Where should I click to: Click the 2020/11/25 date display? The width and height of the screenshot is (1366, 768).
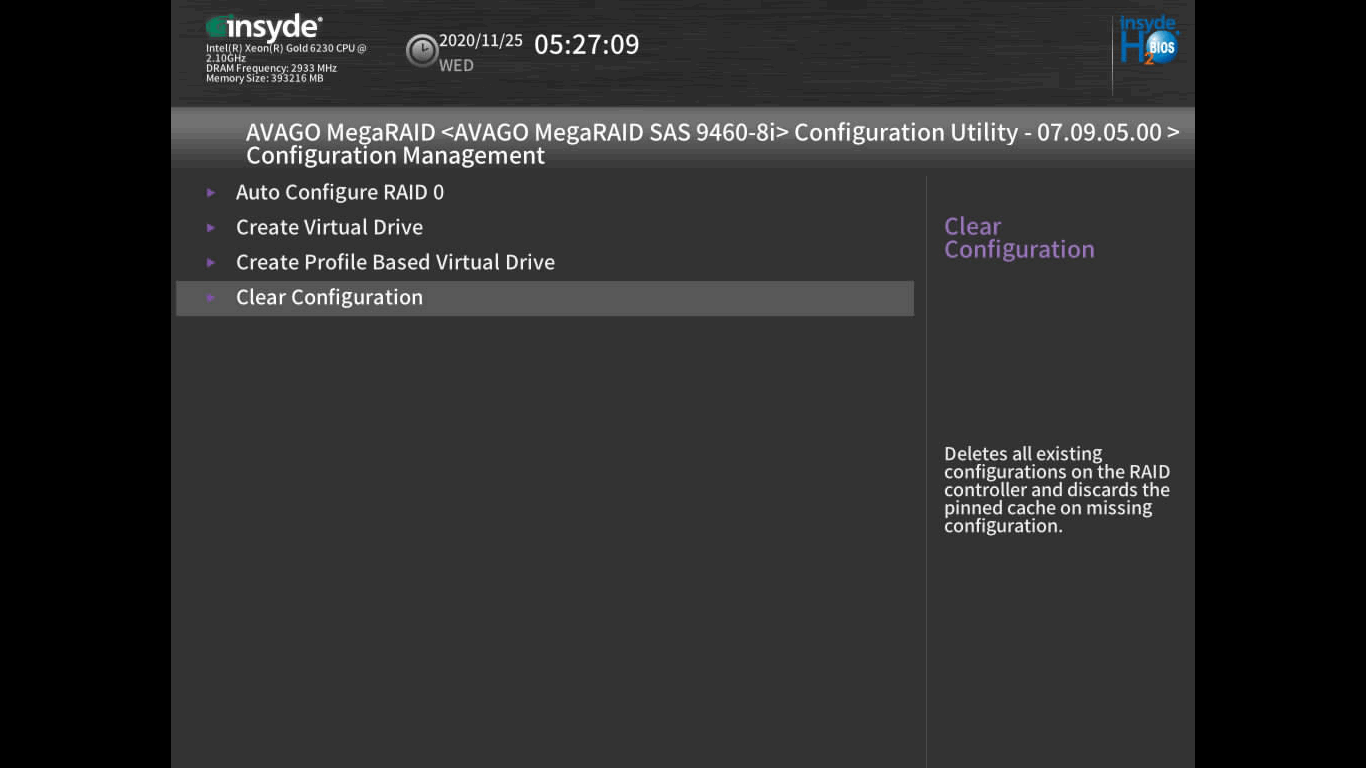coord(480,41)
